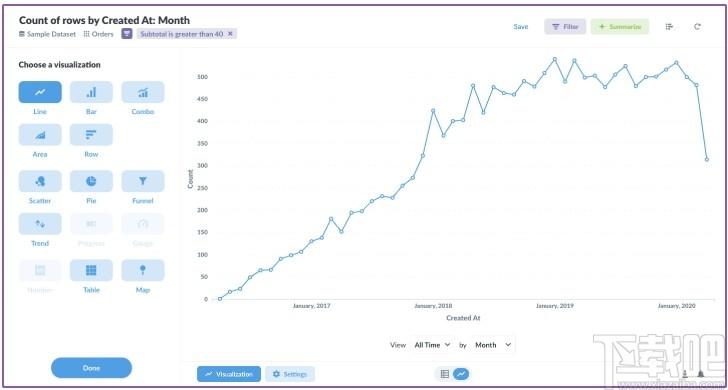Click the Done button

pos(91,368)
